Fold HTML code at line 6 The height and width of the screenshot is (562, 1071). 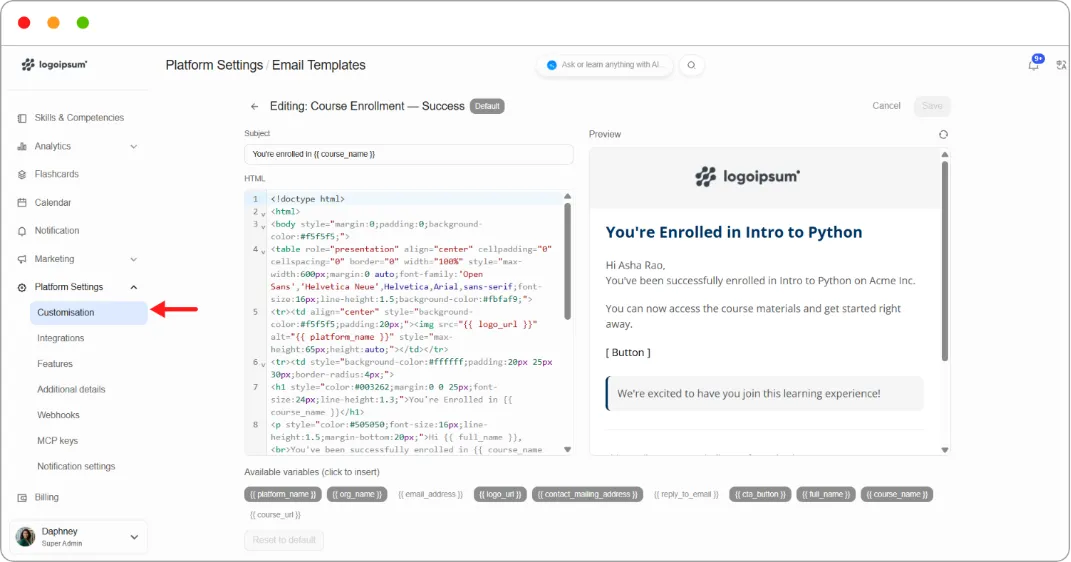coord(263,364)
